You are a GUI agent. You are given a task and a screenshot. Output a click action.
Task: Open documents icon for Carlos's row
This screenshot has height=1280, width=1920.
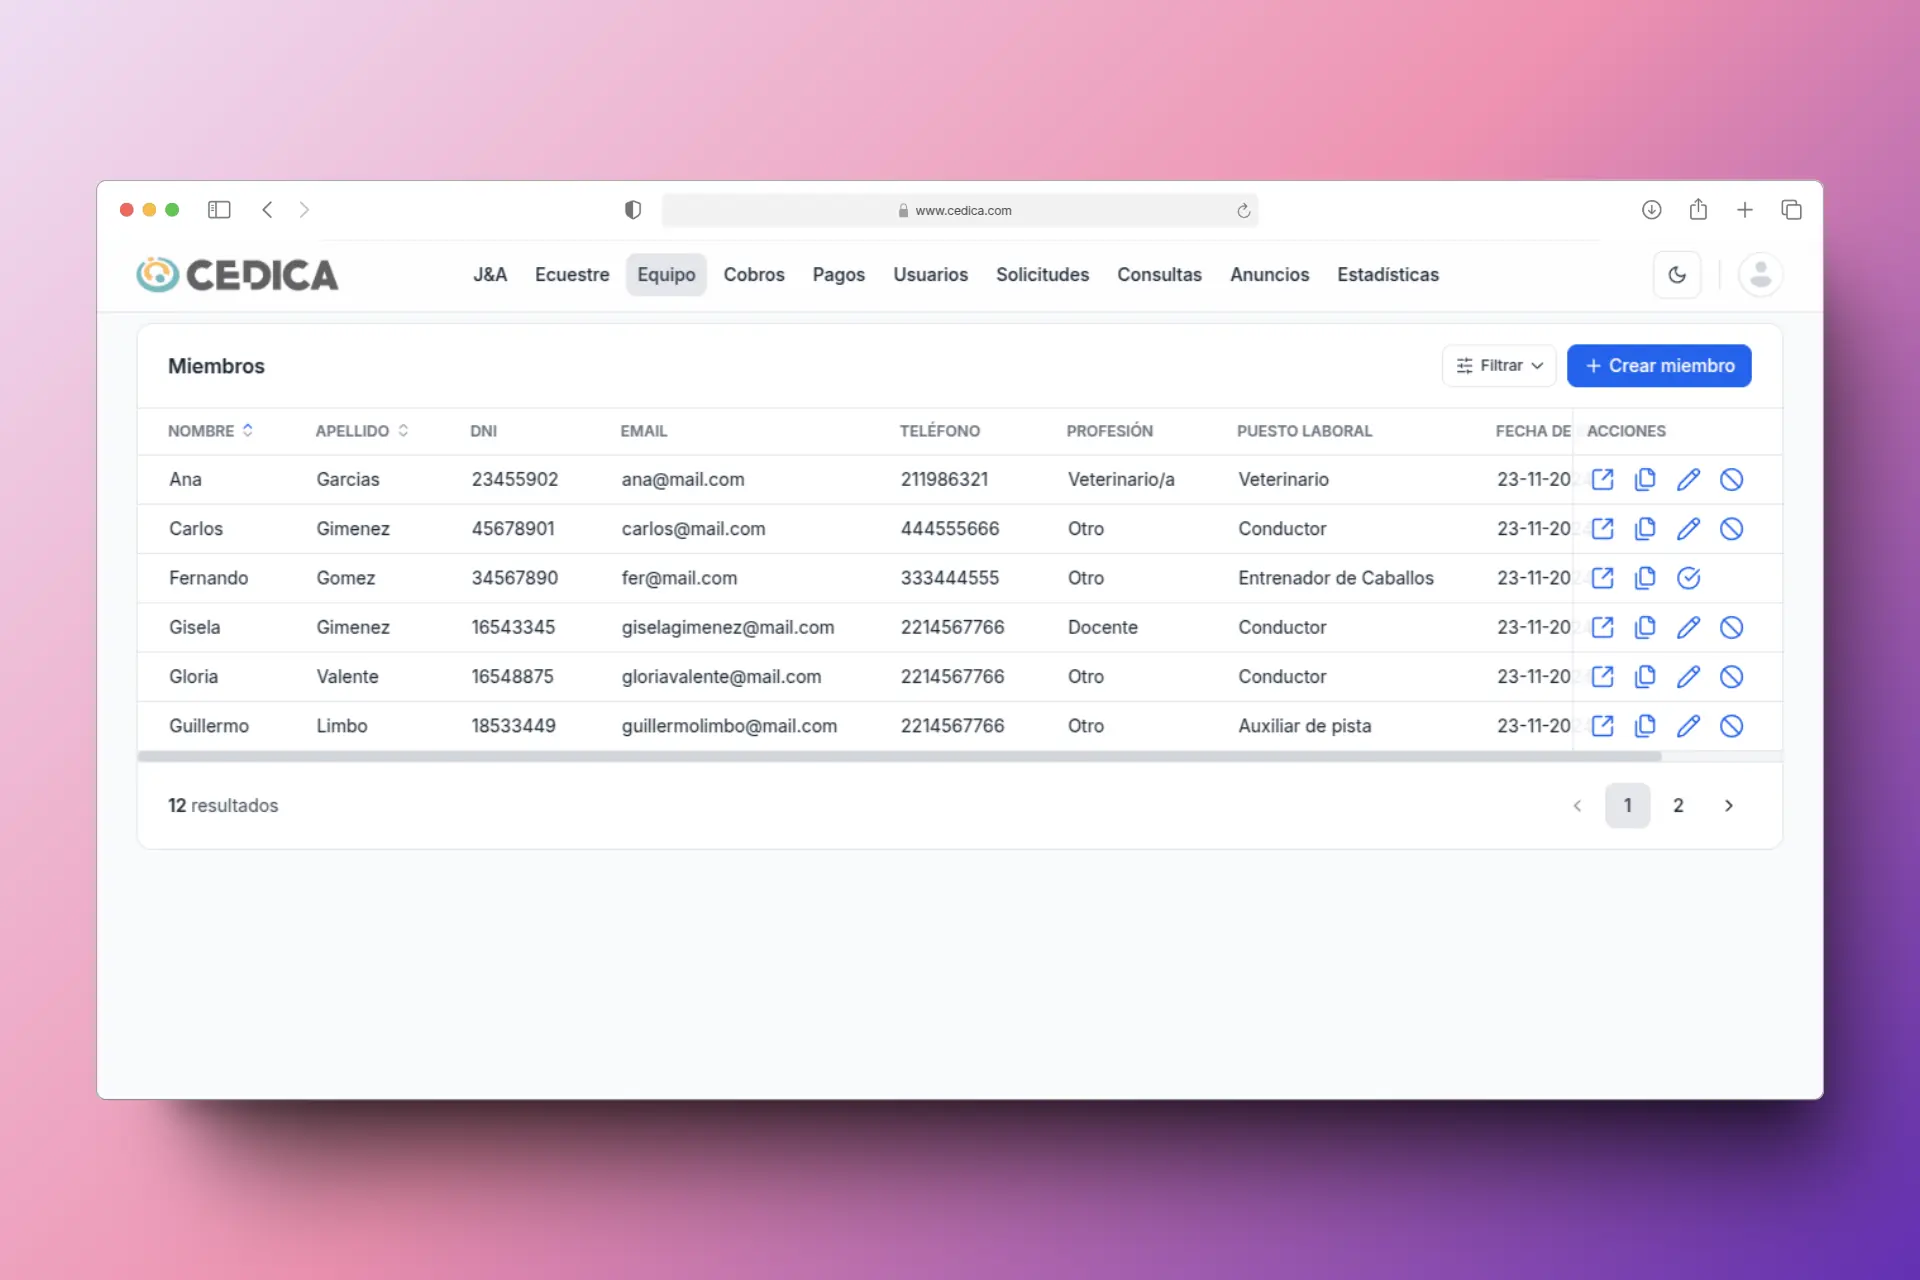tap(1645, 528)
